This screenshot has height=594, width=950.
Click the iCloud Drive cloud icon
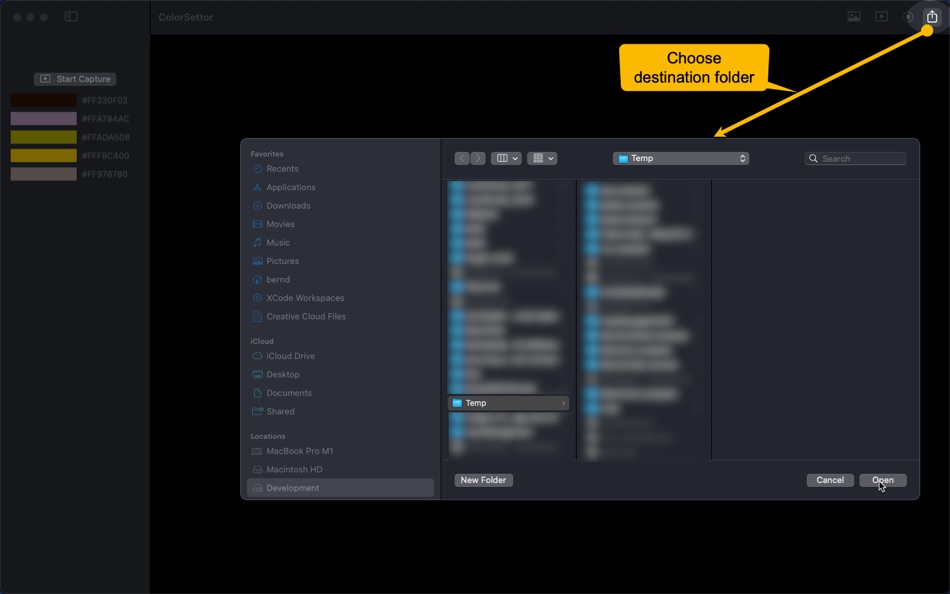pos(257,356)
